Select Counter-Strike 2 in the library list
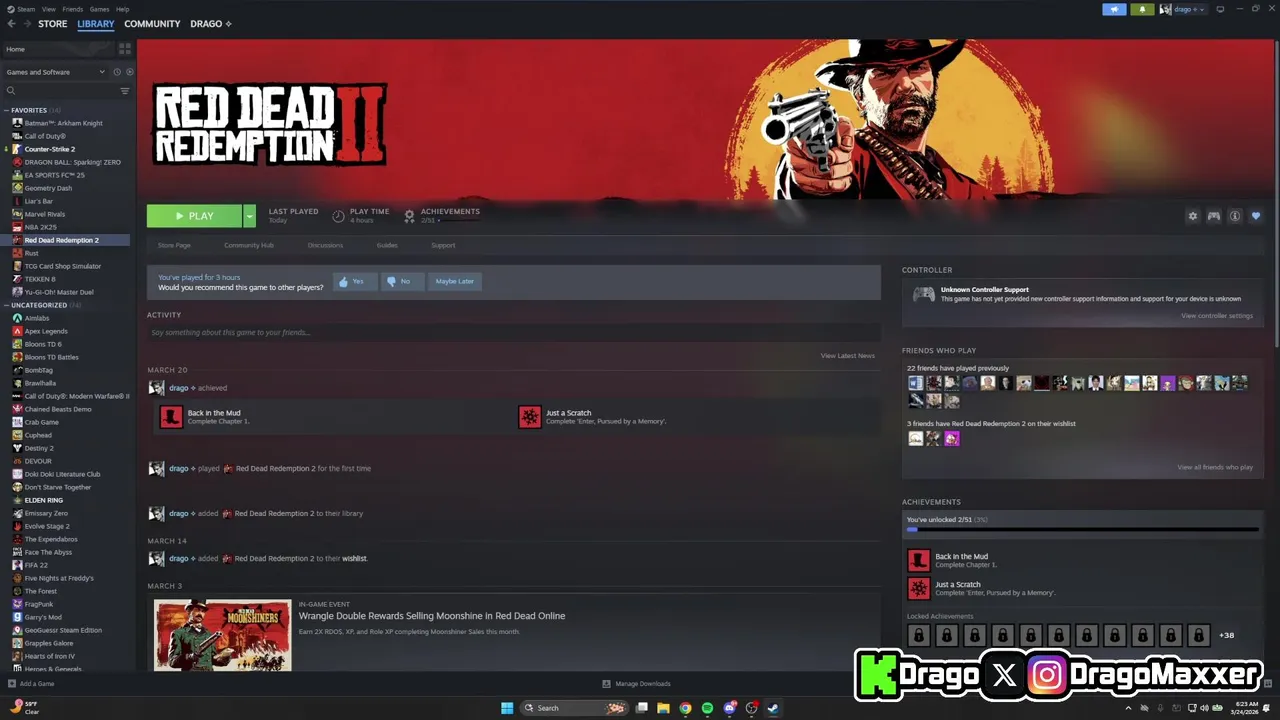Viewport: 1280px width, 720px height. tap(49, 149)
